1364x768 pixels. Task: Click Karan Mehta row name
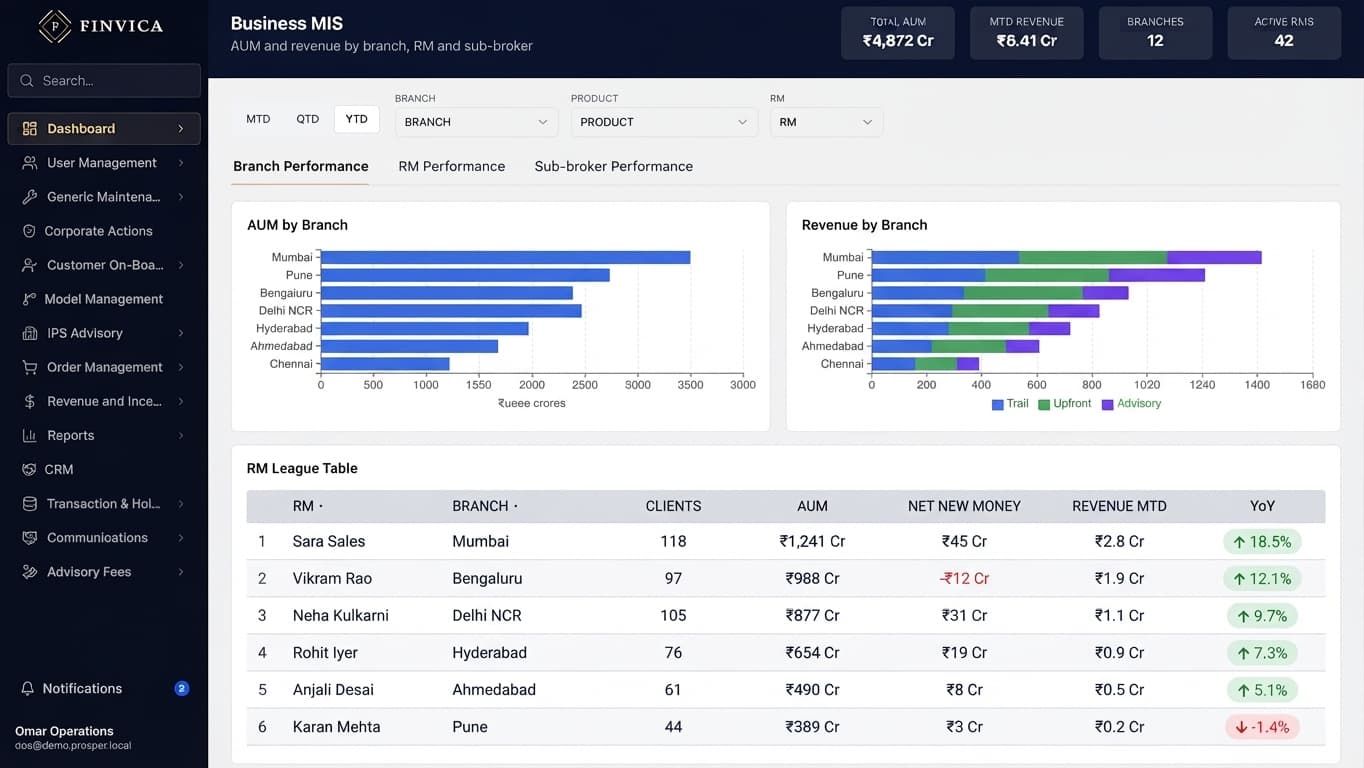coord(337,727)
